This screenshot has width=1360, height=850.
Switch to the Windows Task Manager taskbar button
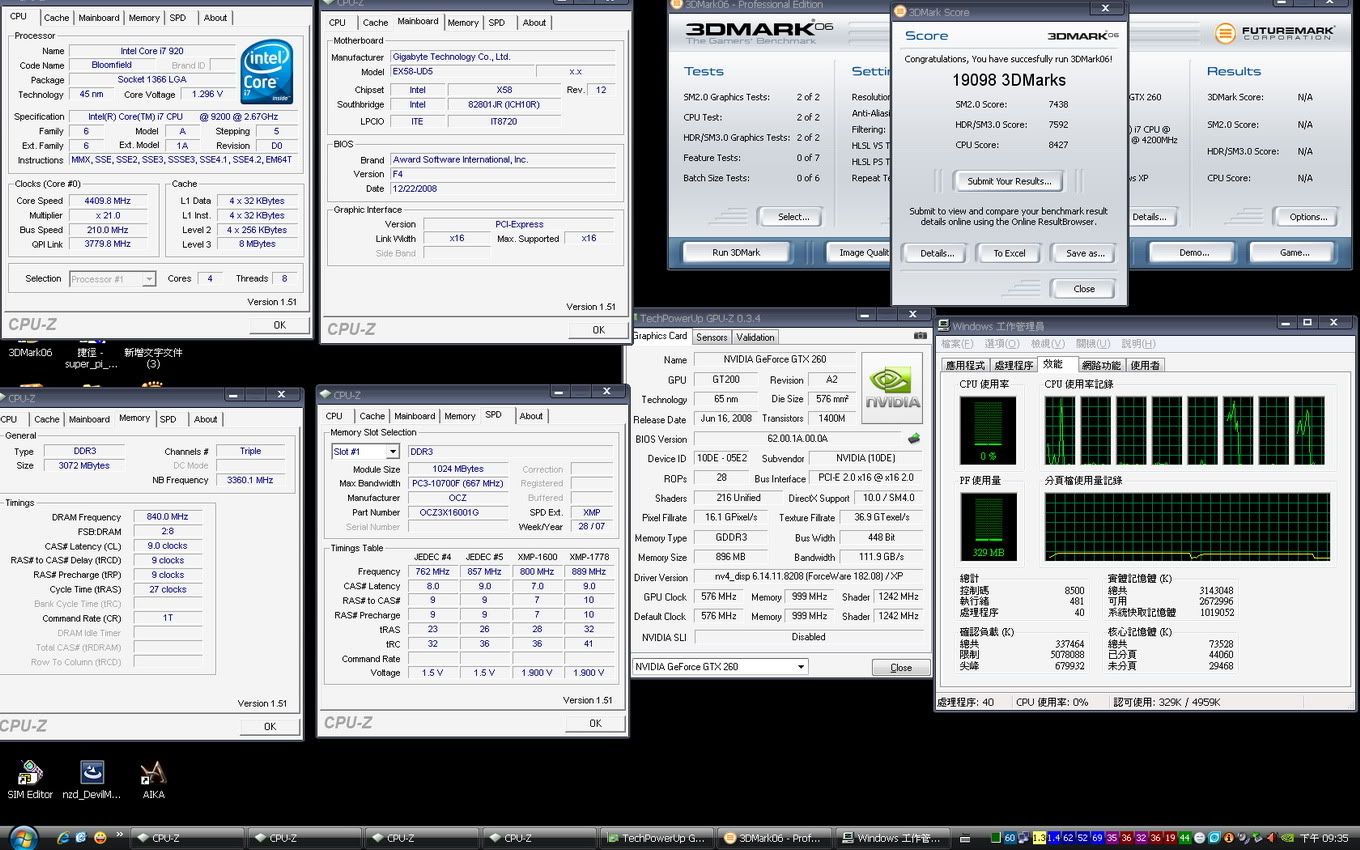[893, 838]
